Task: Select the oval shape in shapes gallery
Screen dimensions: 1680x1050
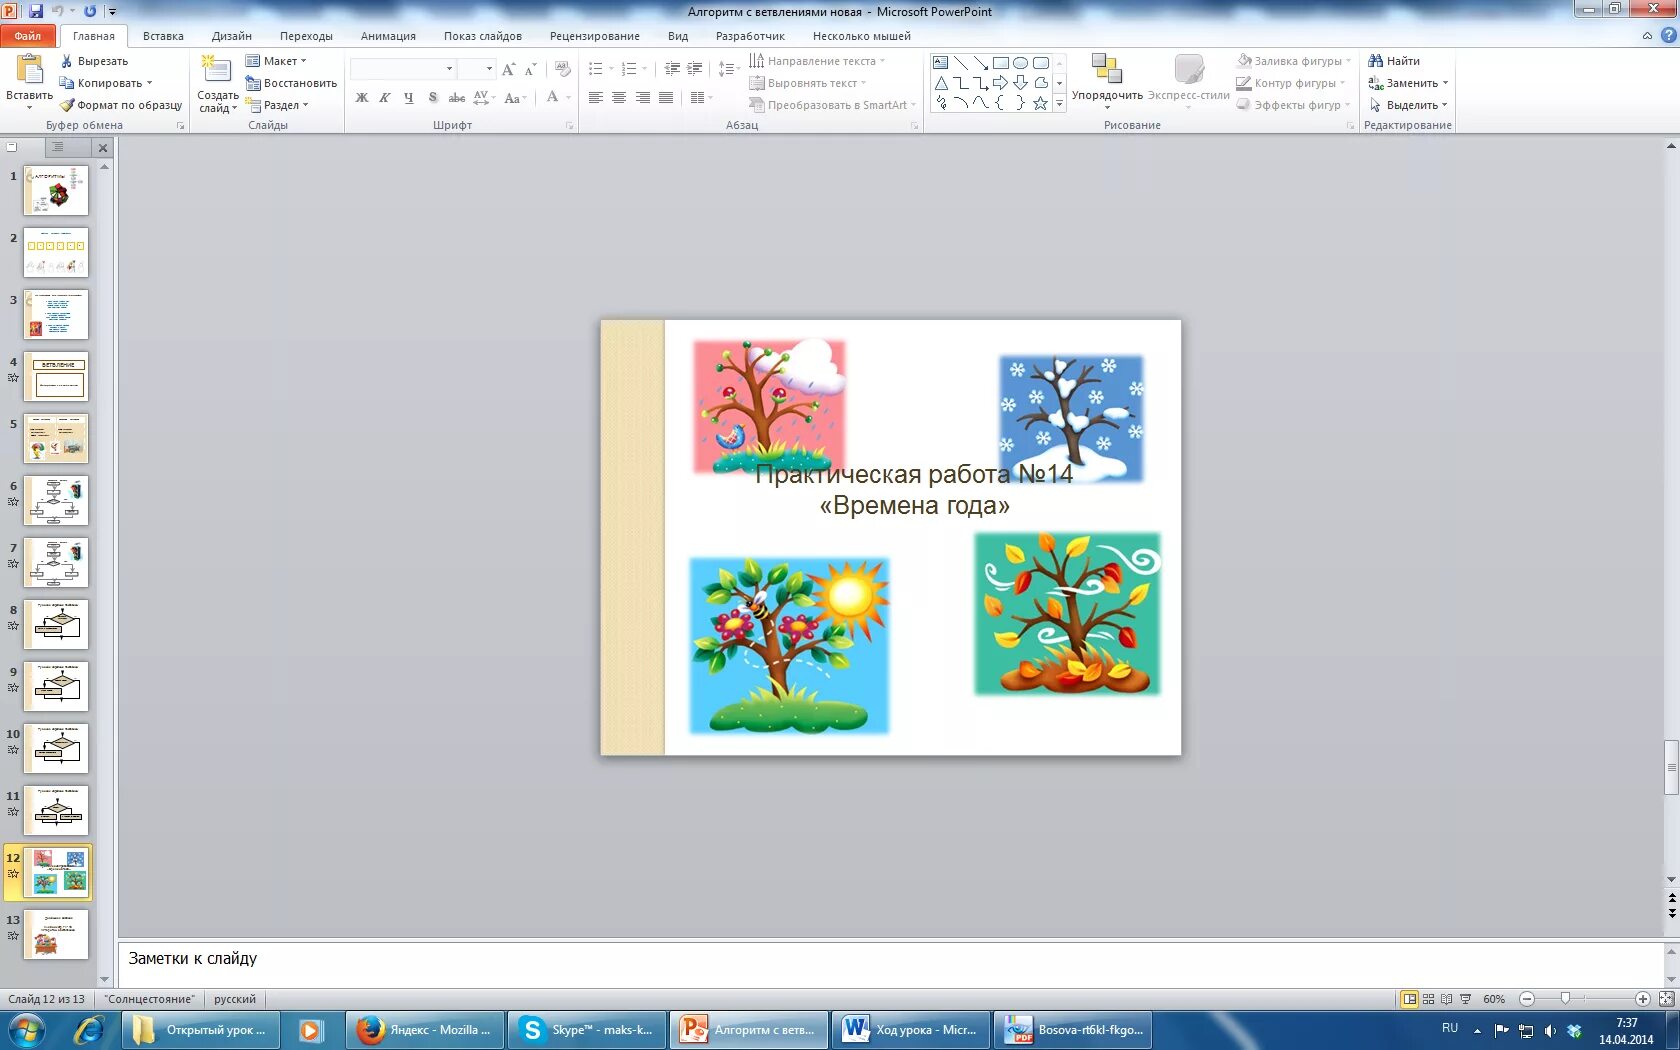Action: tap(1020, 62)
